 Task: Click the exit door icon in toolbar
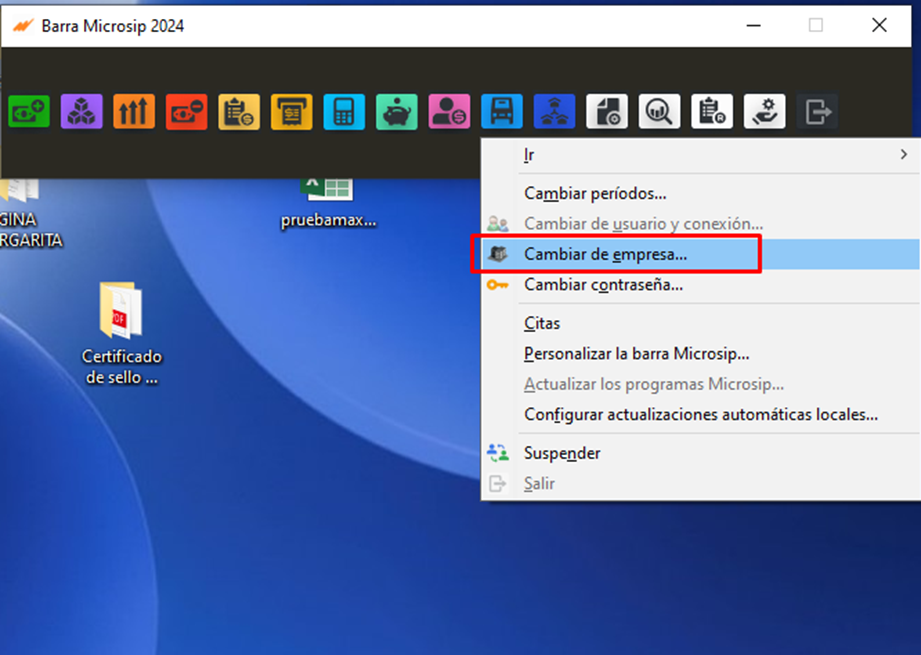click(818, 111)
